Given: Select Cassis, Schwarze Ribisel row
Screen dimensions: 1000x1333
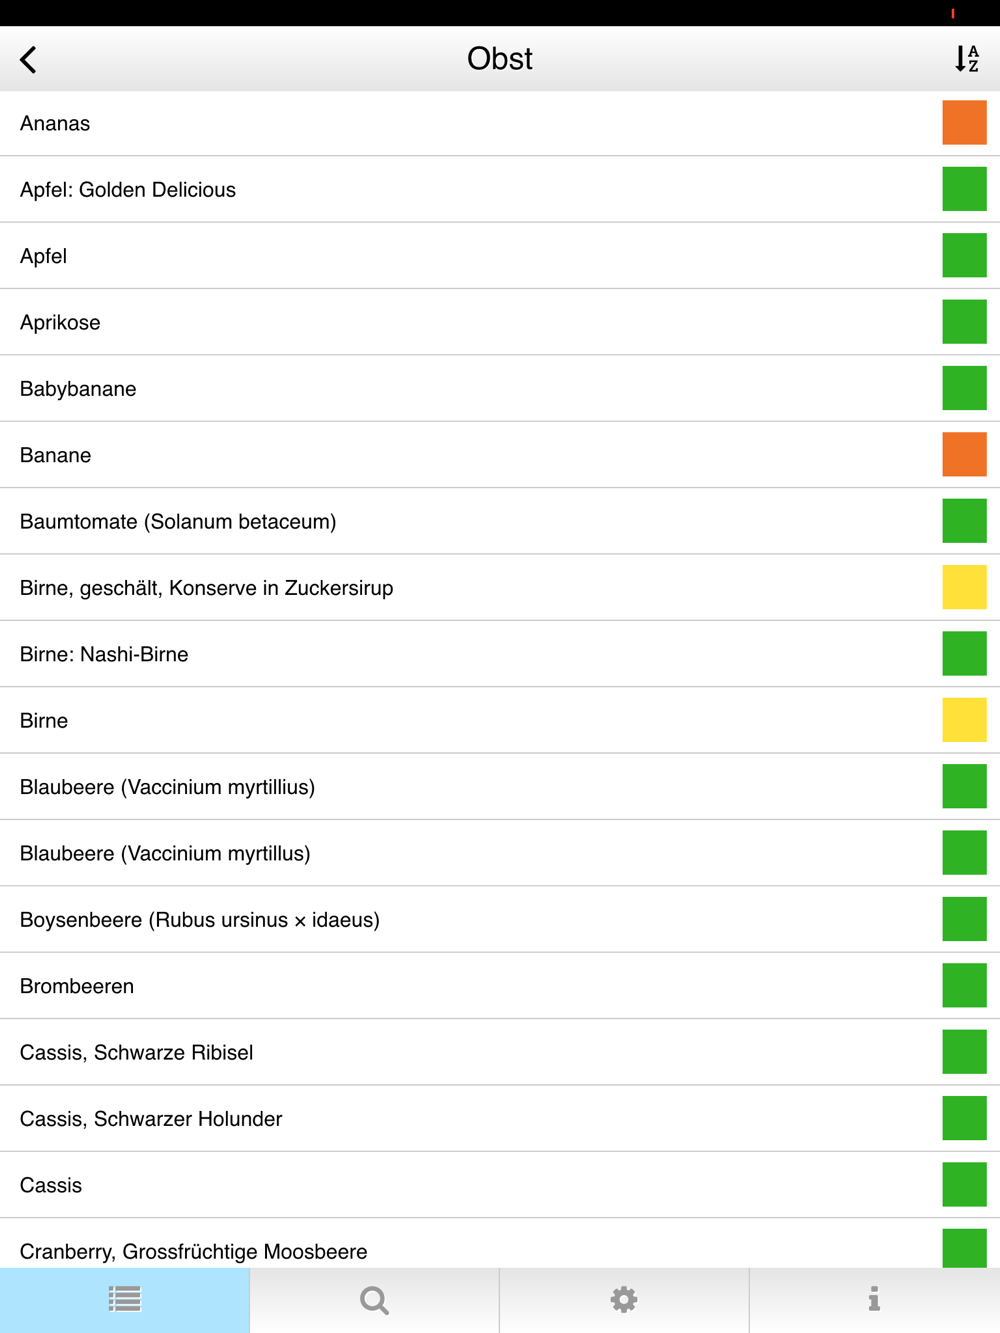Looking at the screenshot, I should 136,1053.
